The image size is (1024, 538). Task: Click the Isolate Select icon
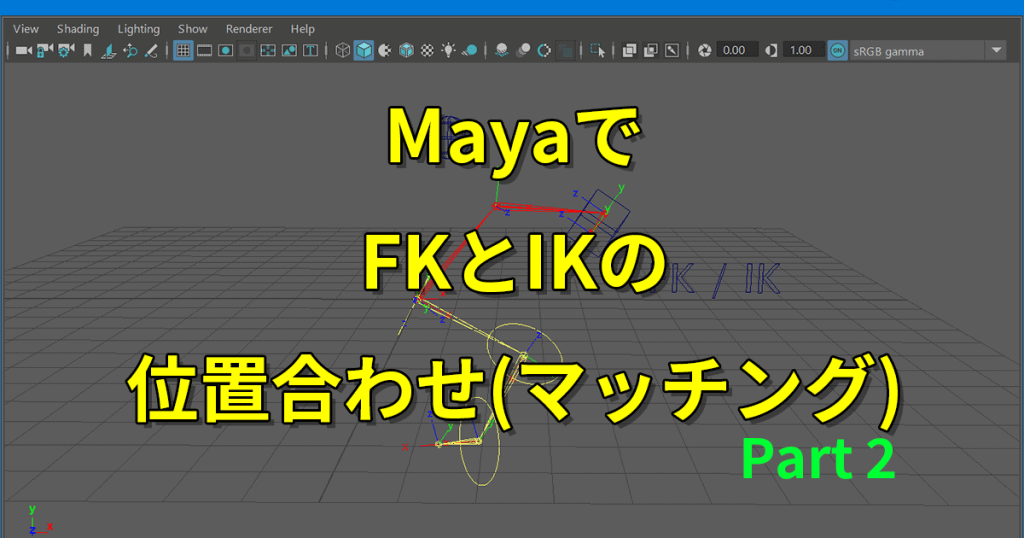coord(597,50)
